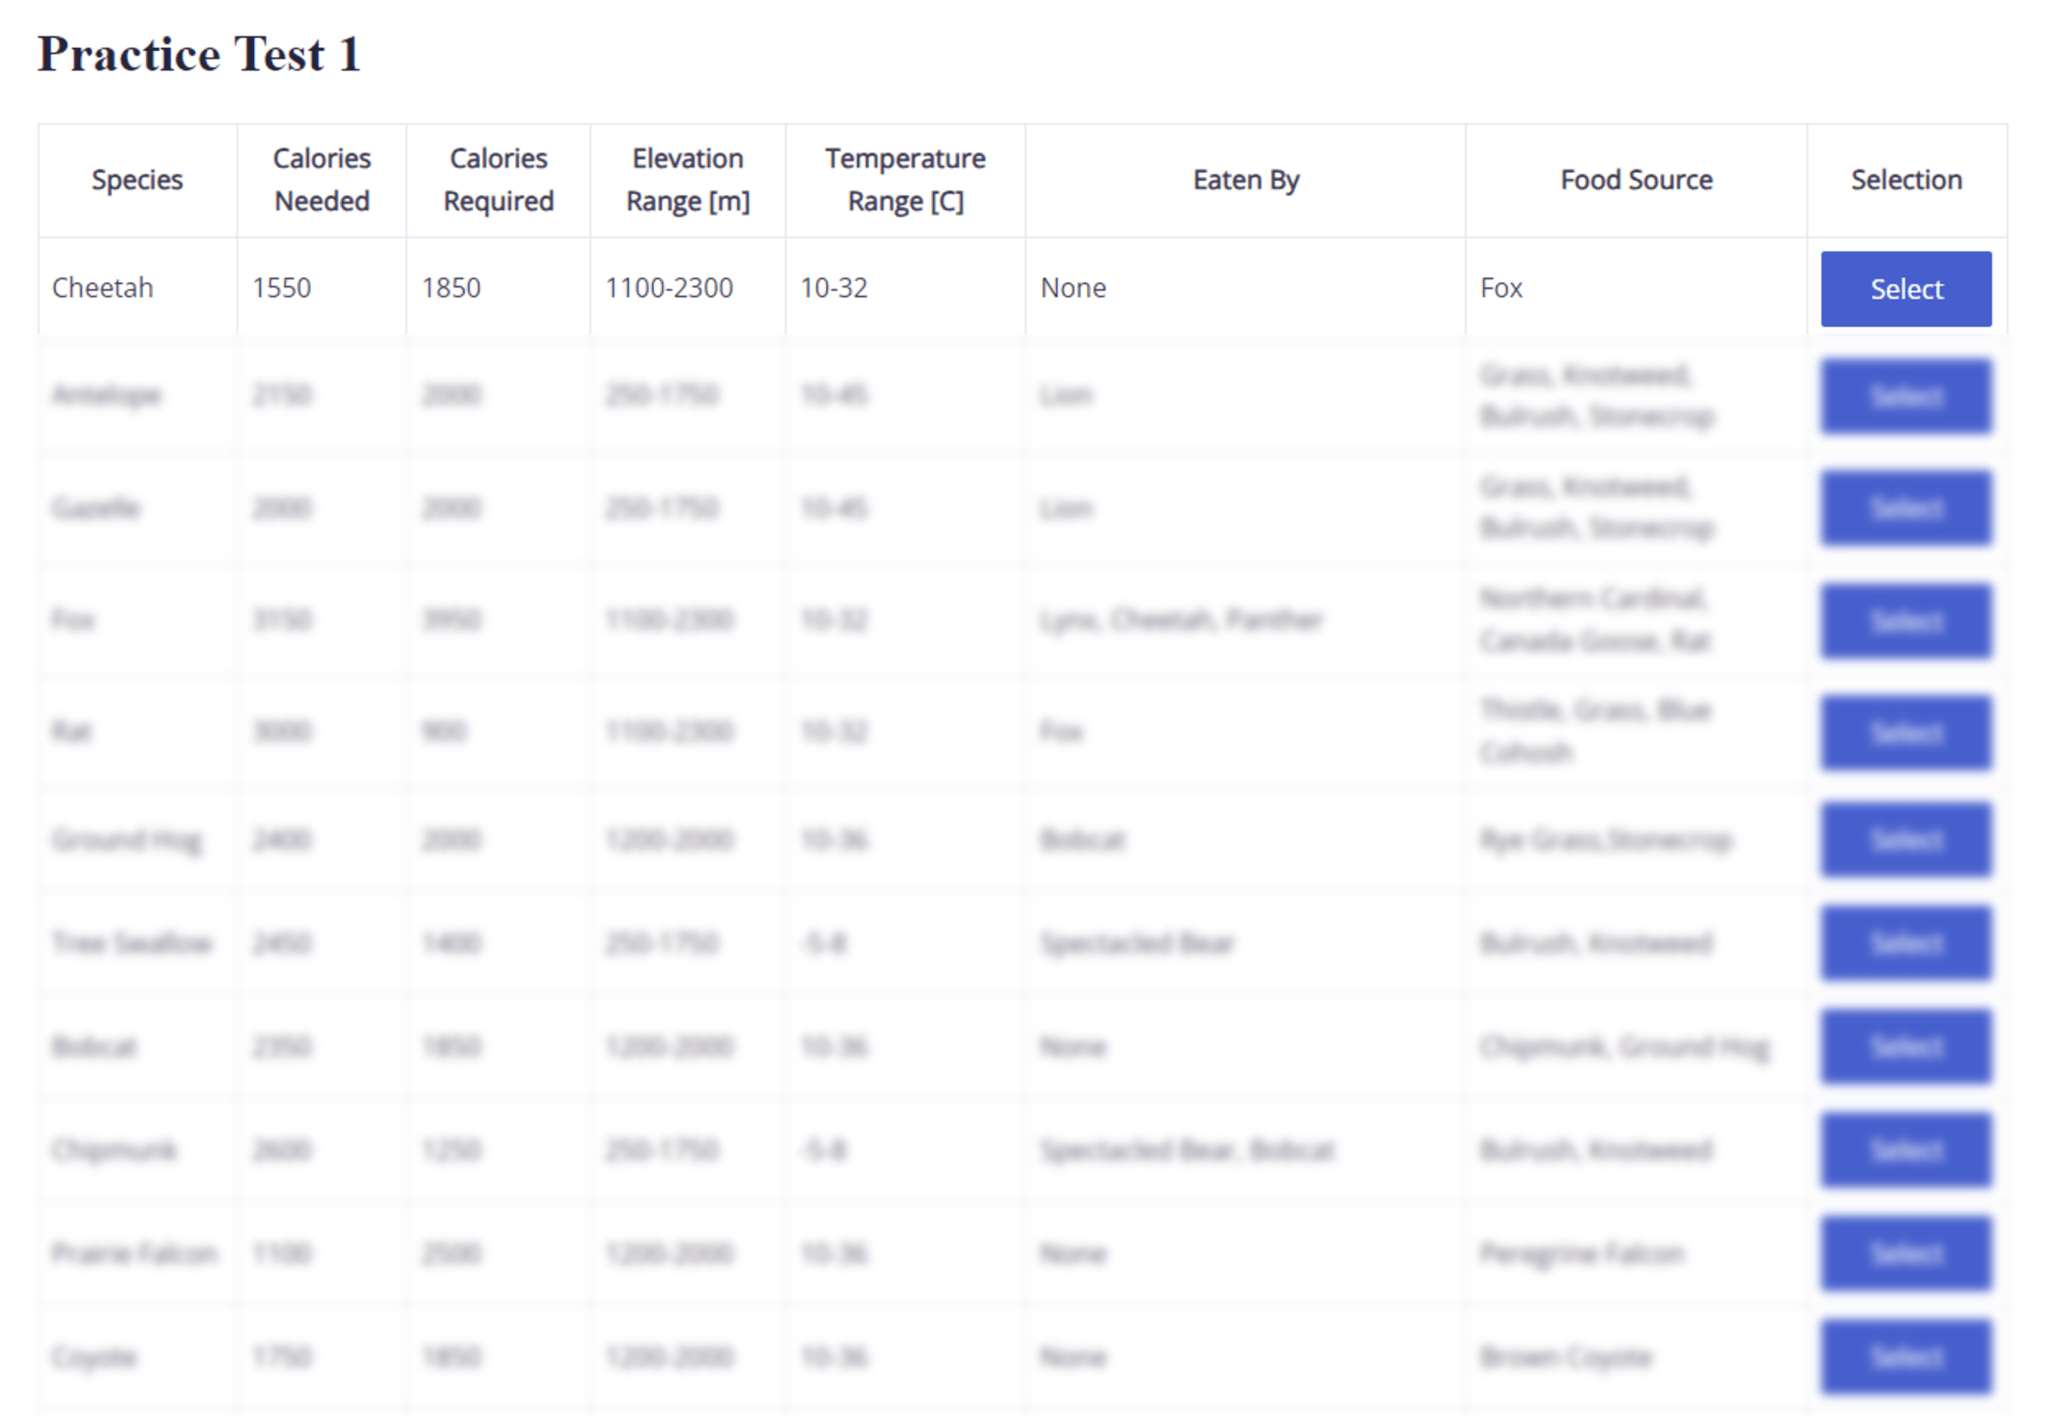Click the Elevation Range column header
Viewport: 2048px width, 1416px height.
coord(687,180)
